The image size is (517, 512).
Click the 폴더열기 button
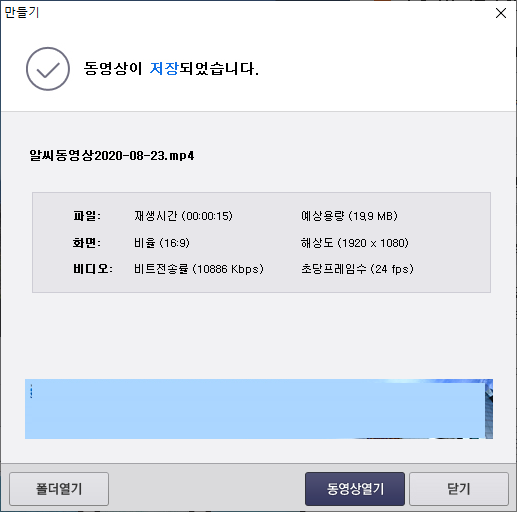[x=59, y=489]
